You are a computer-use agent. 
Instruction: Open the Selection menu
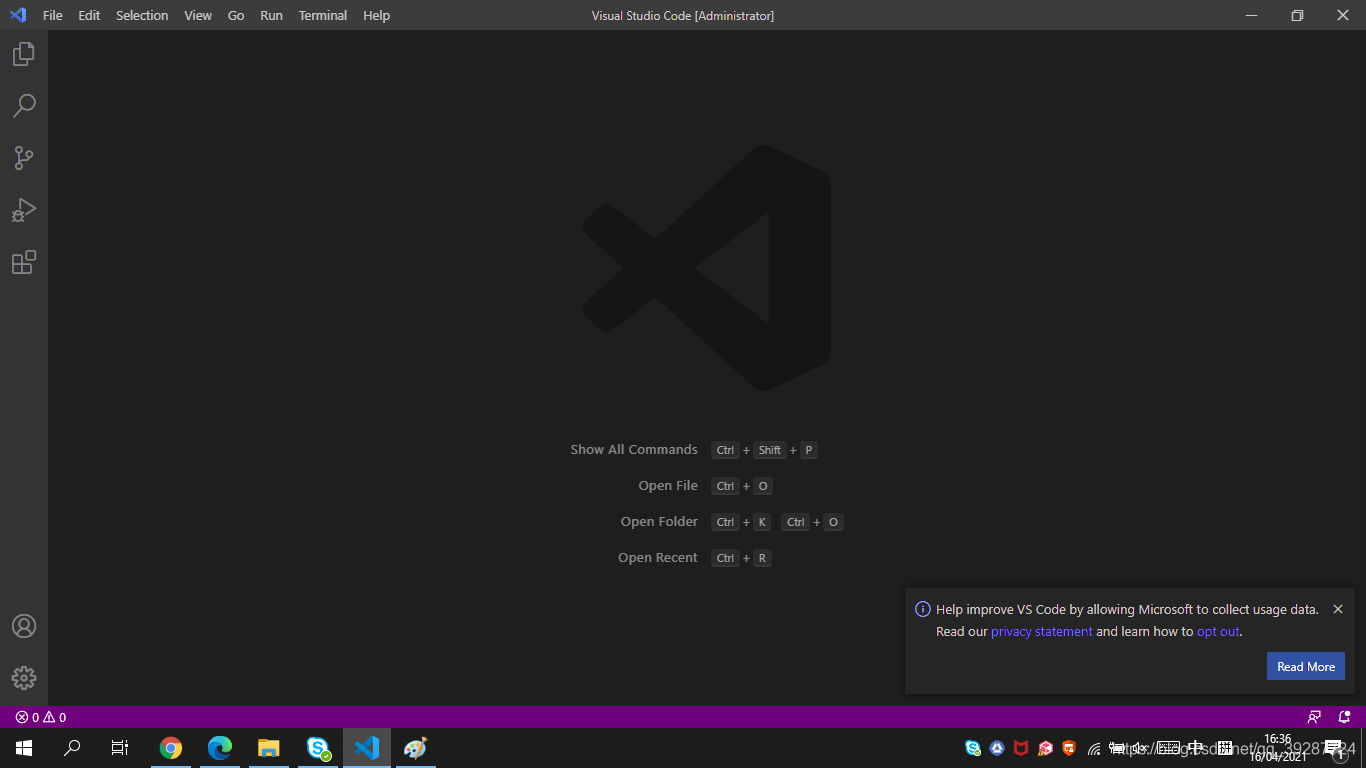(142, 15)
